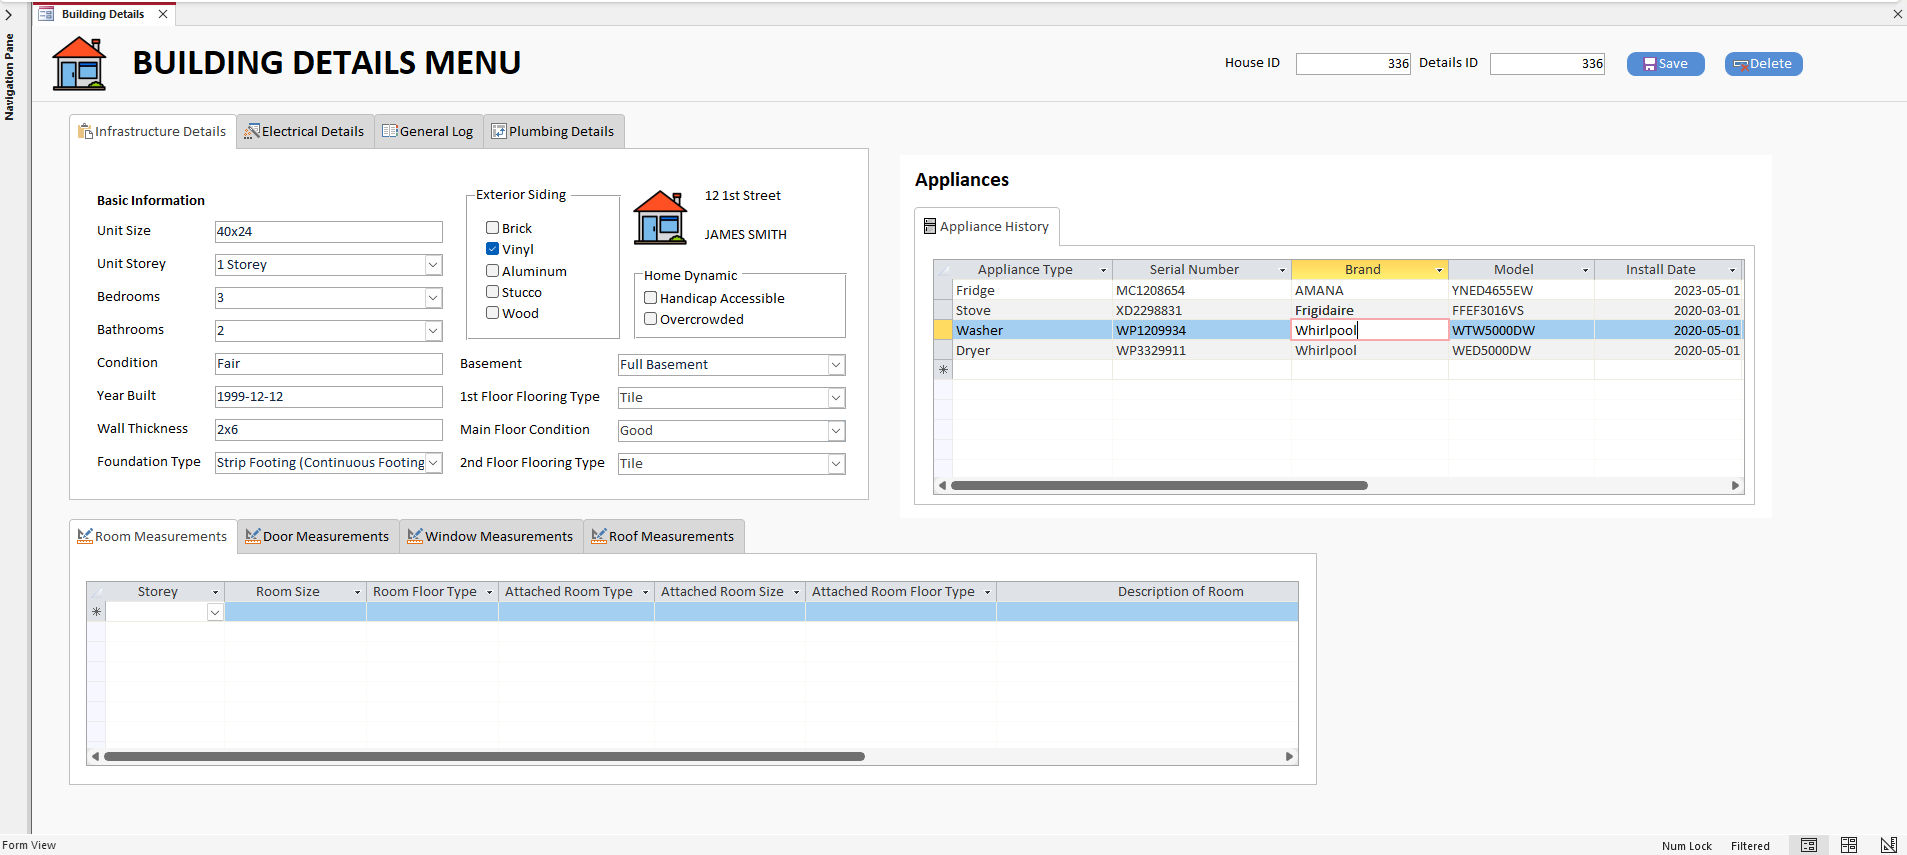This screenshot has width=1907, height=855.
Task: Switch to Design View in status bar
Action: [1888, 845]
